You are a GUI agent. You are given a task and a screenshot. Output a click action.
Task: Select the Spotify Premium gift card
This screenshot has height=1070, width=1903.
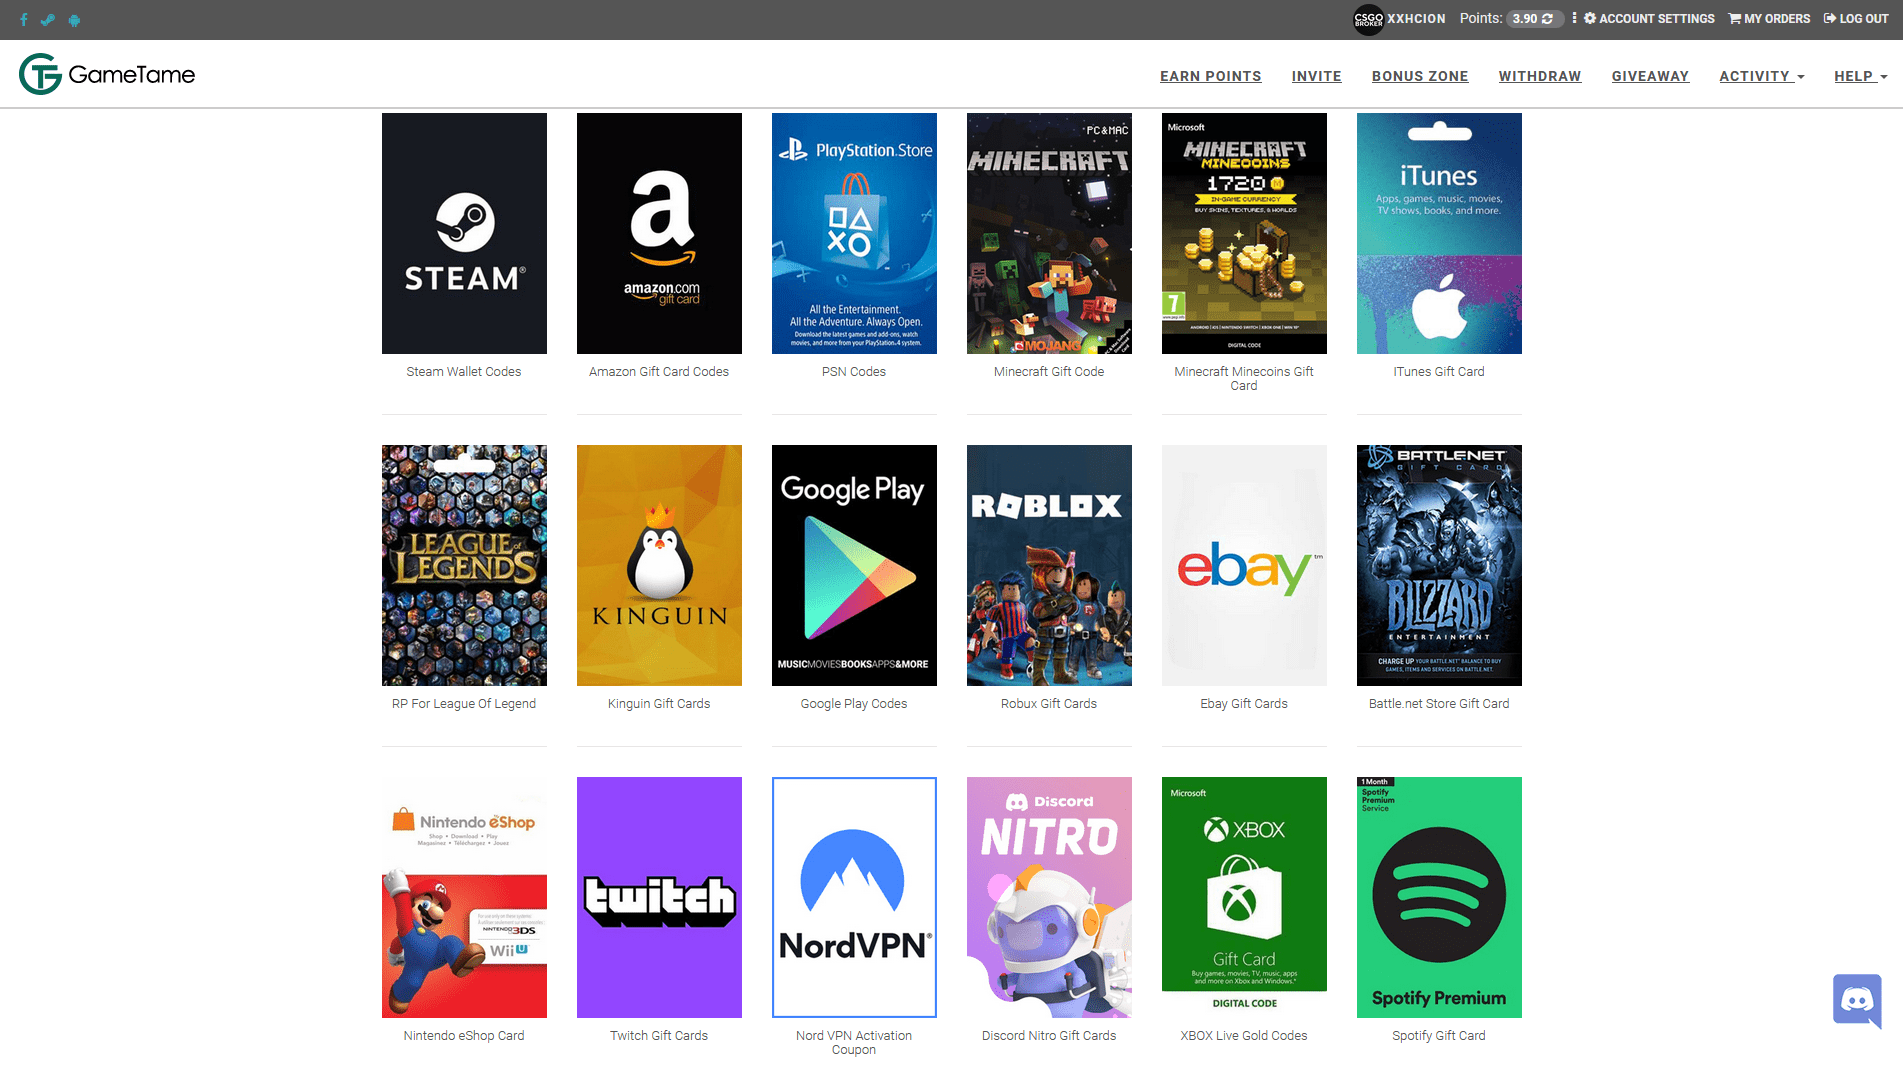[x=1439, y=897]
